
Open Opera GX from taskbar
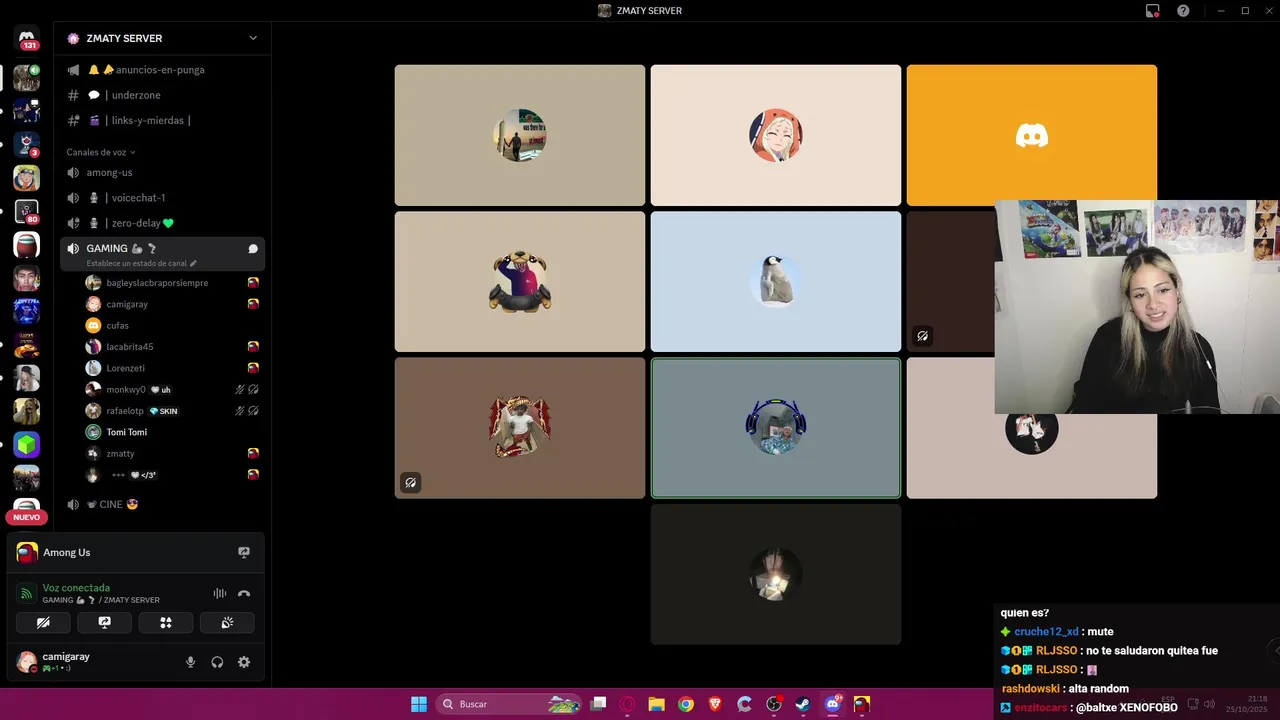click(x=628, y=704)
